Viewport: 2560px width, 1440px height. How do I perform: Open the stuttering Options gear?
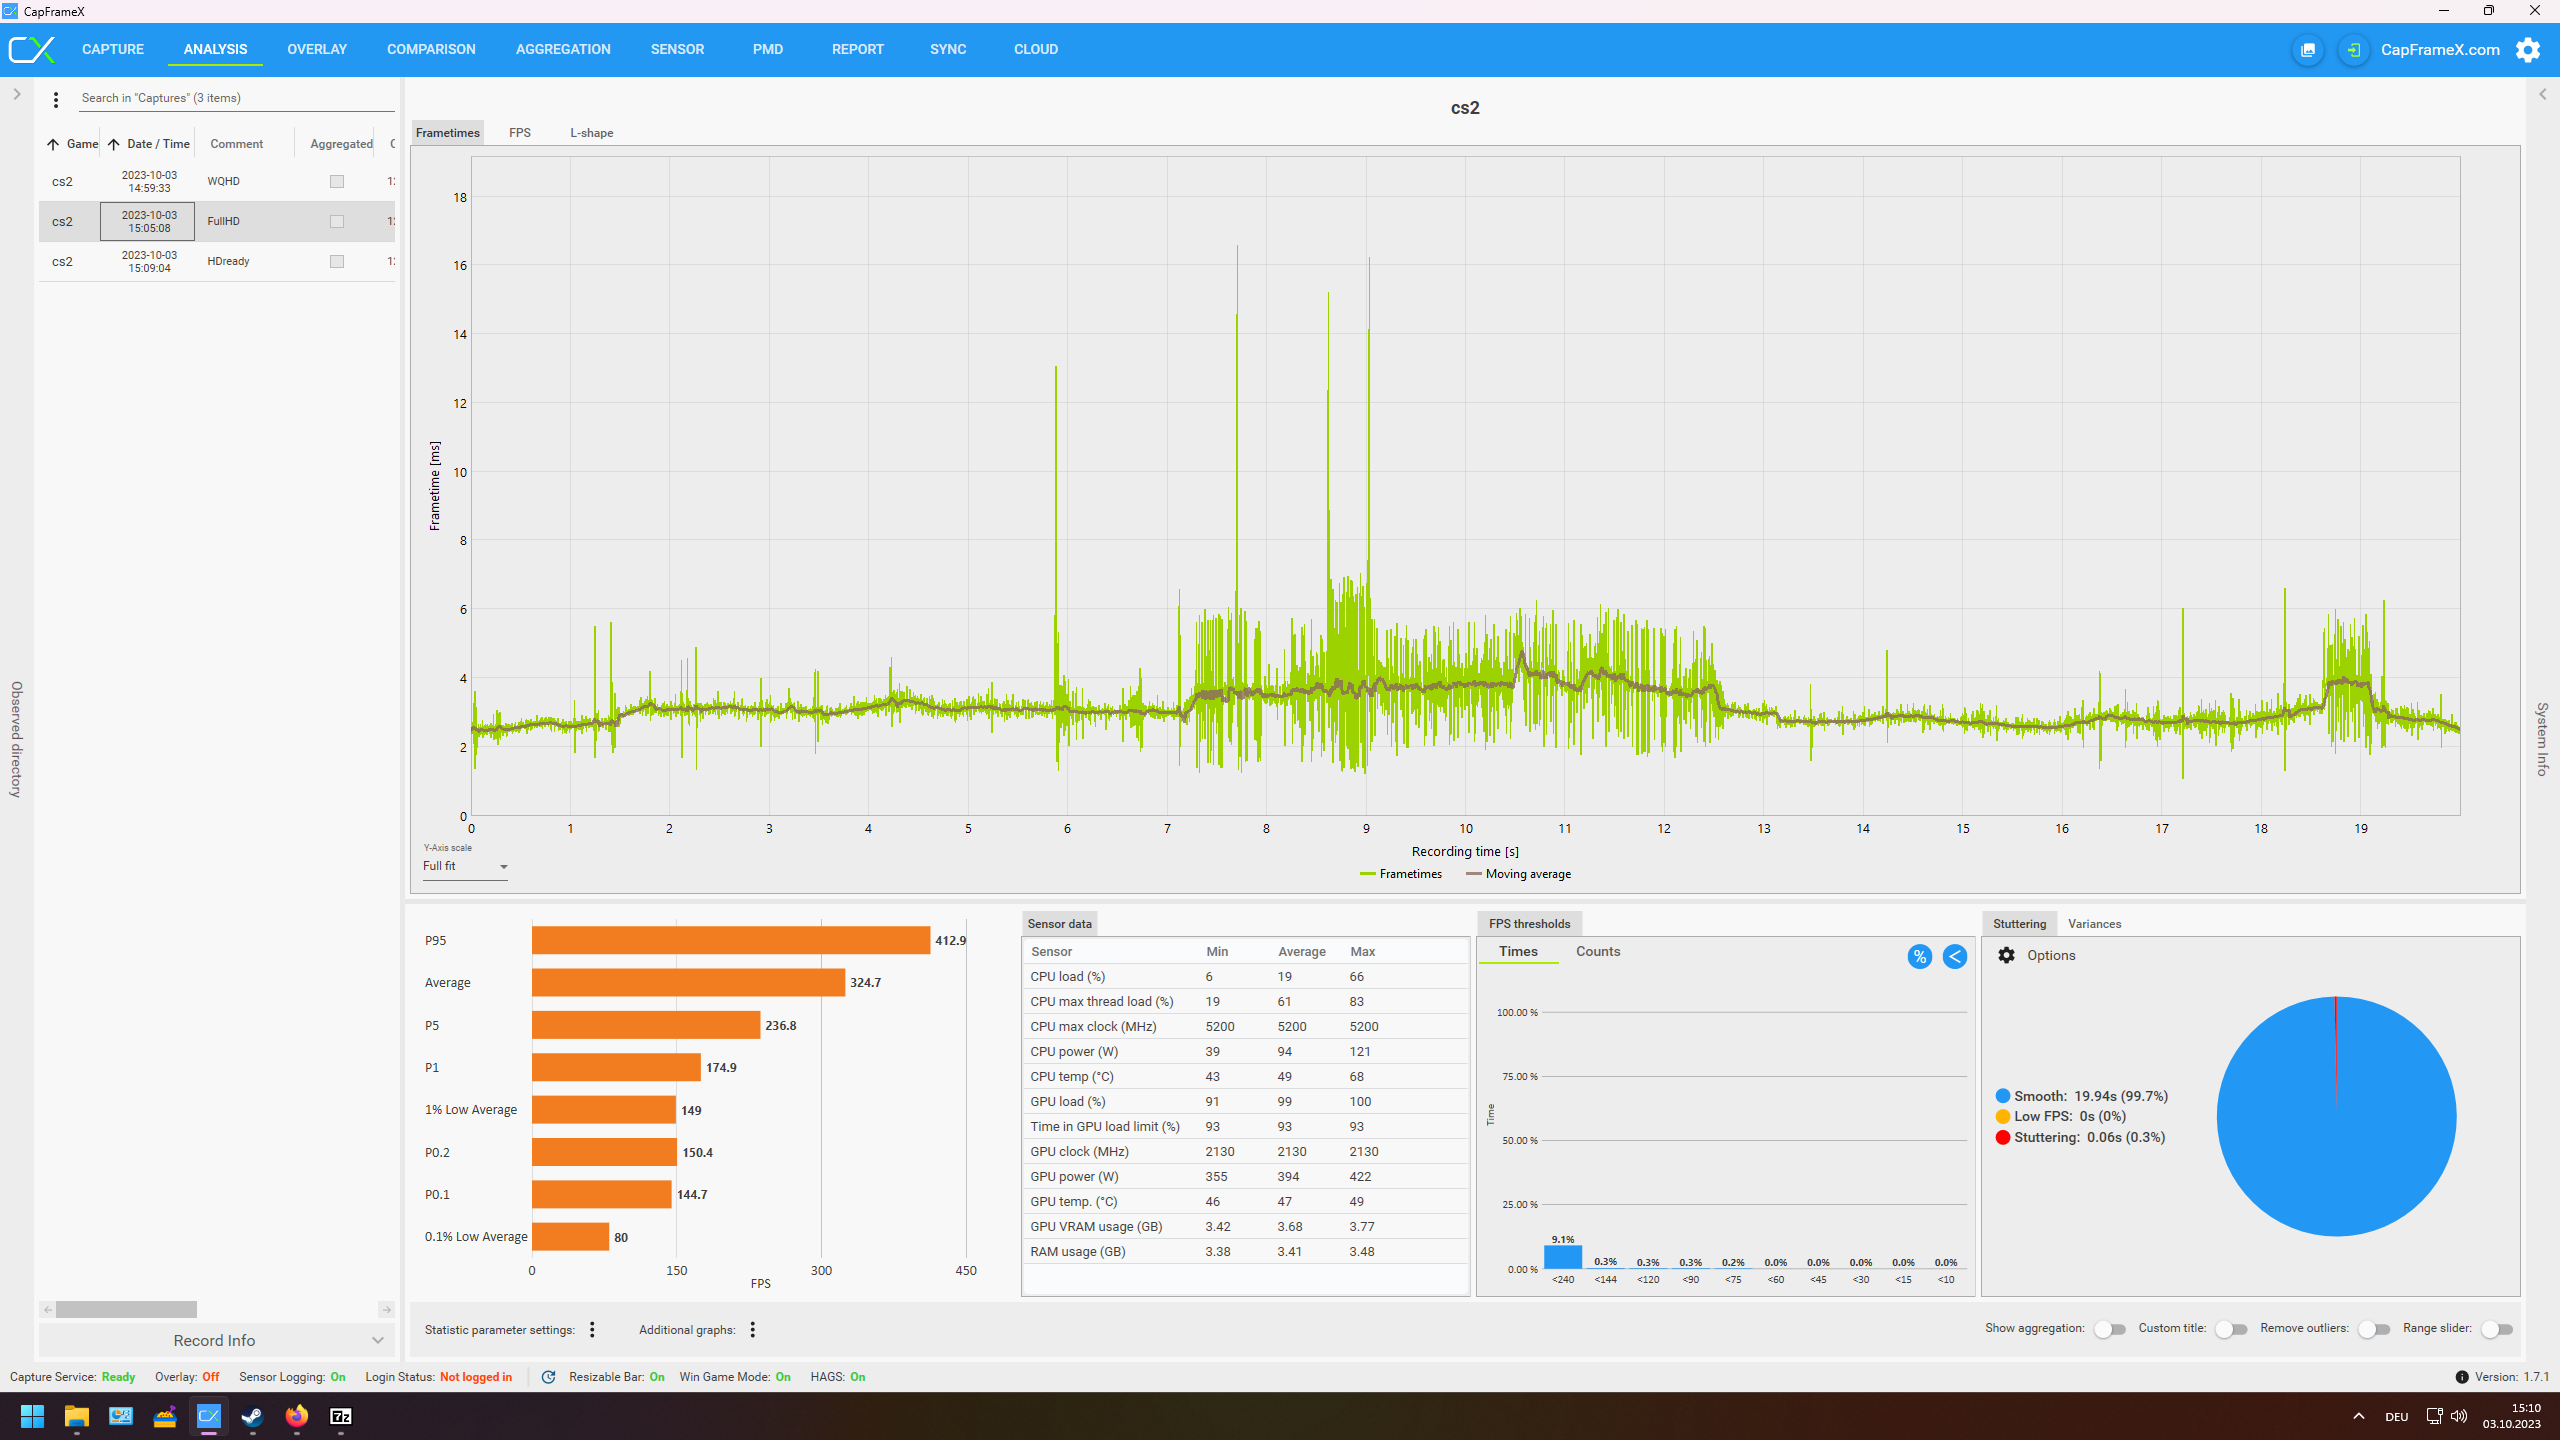[x=2006, y=955]
